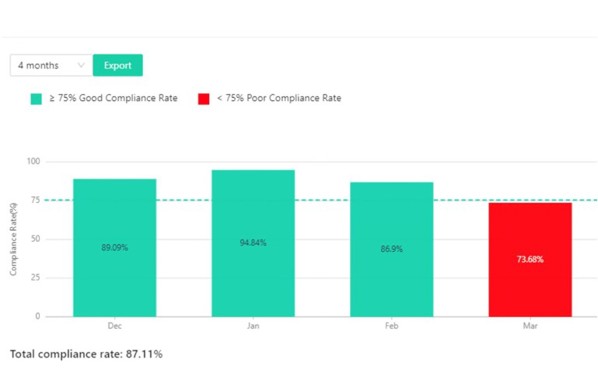Click the Total compliance rate text
598x373 pixels.
pos(86,354)
